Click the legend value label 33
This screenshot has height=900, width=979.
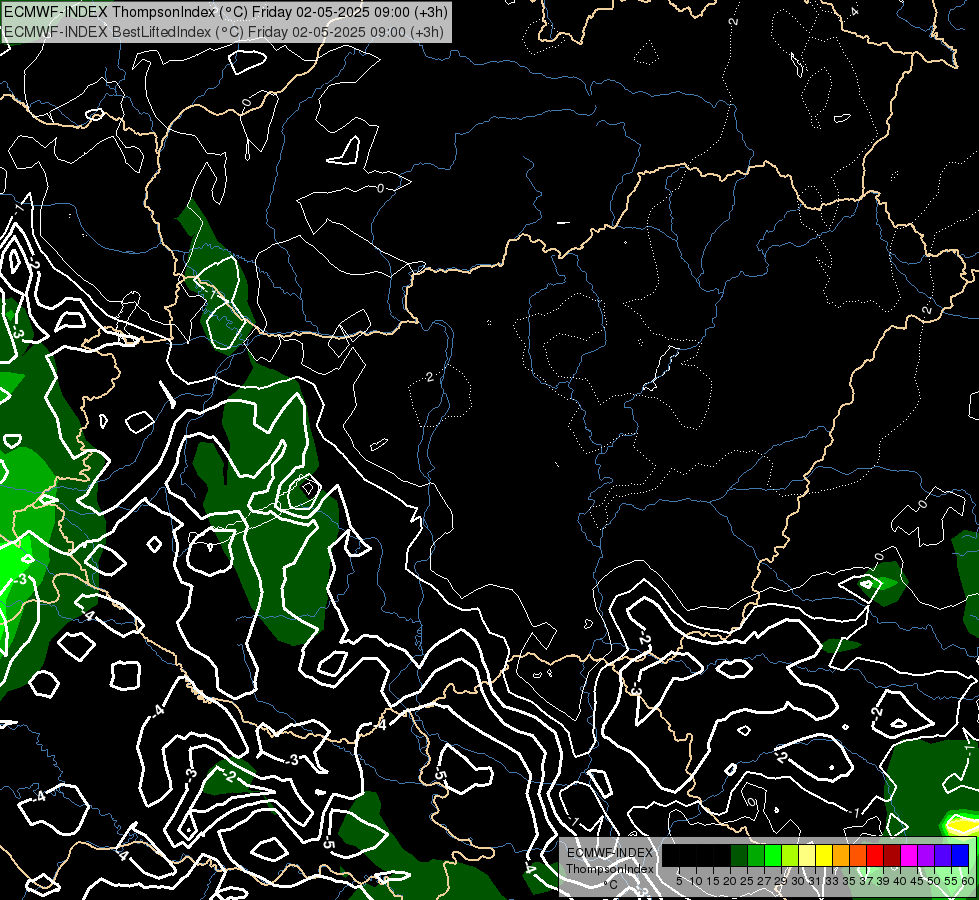832,881
